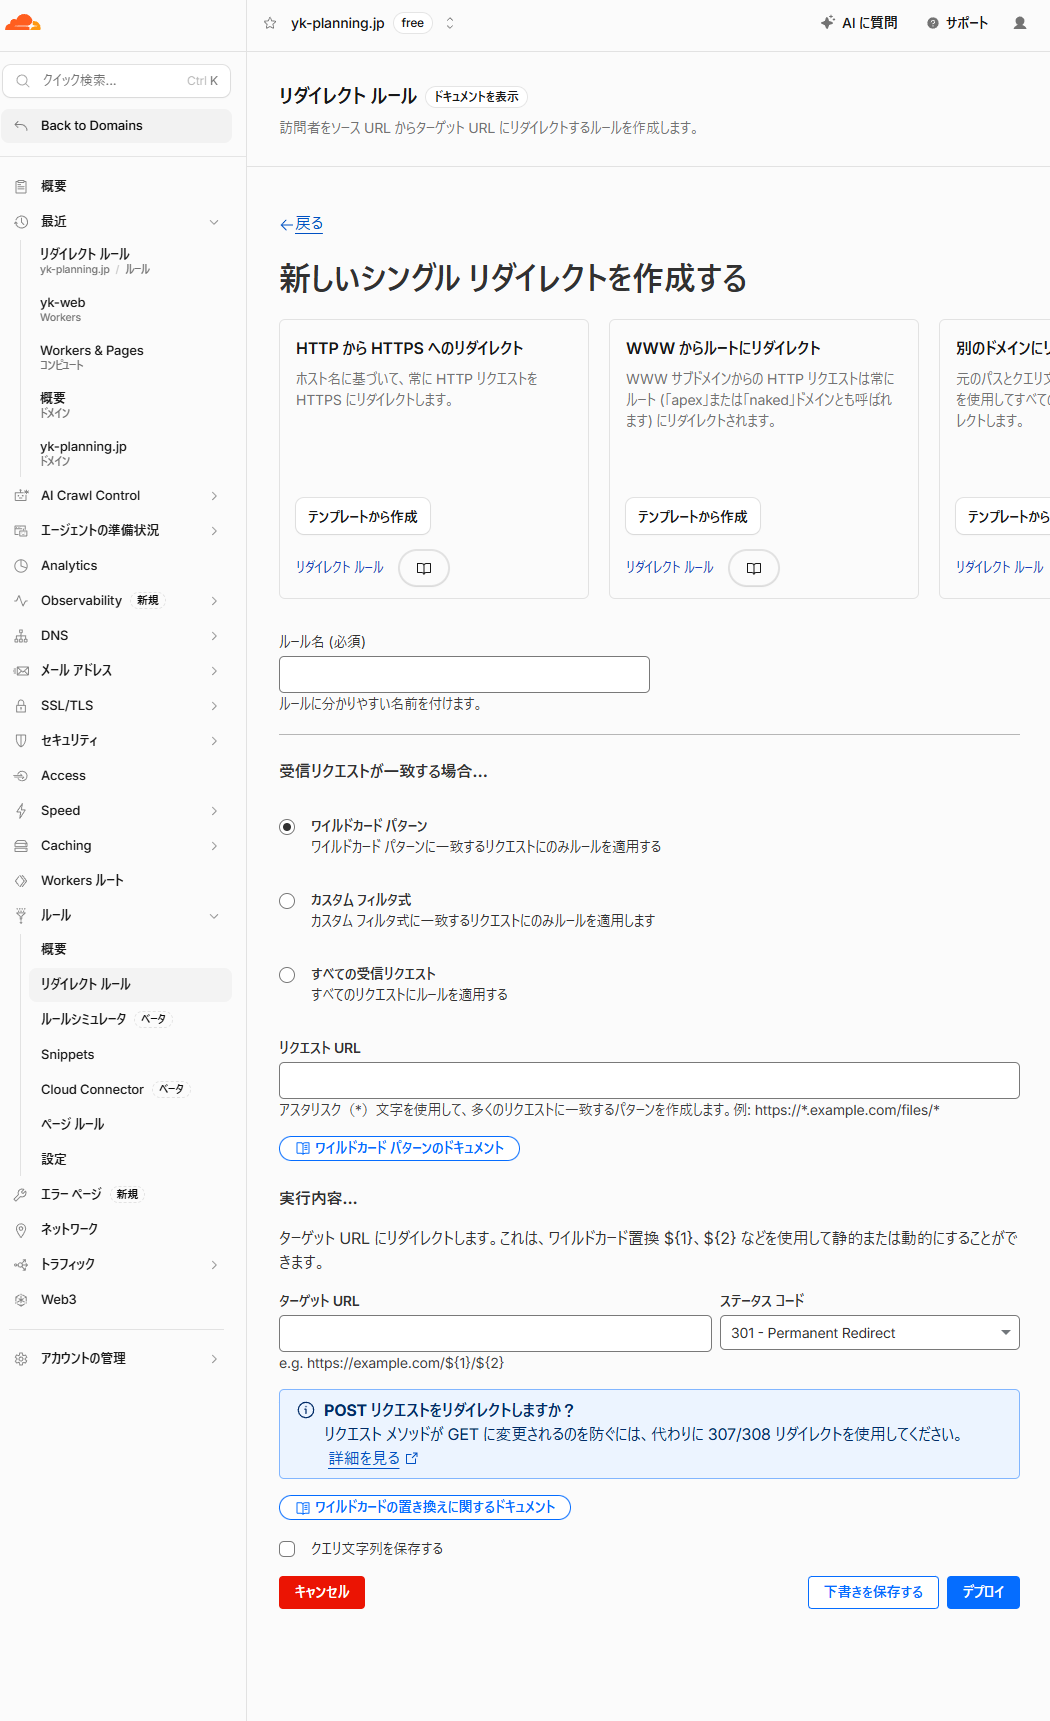
Task: Click the Workers ルート icon
Action: (21, 881)
